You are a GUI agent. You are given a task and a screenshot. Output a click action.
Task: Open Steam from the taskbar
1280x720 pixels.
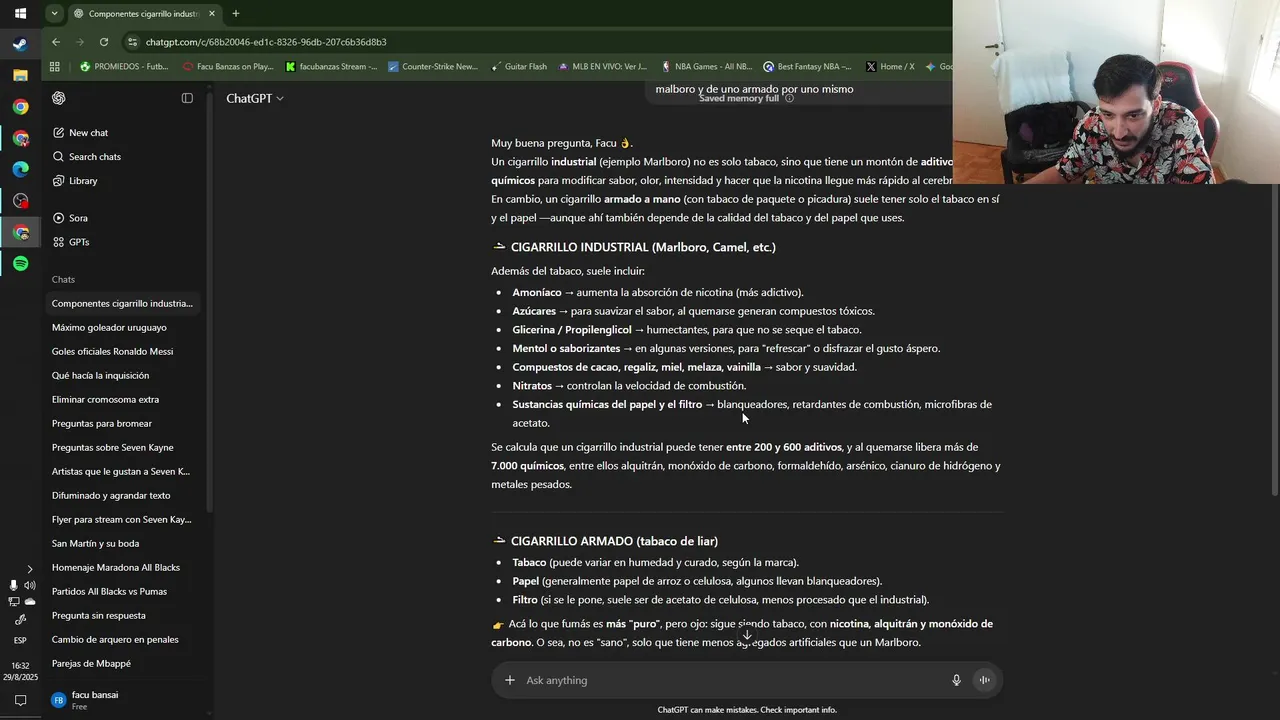tap(20, 44)
